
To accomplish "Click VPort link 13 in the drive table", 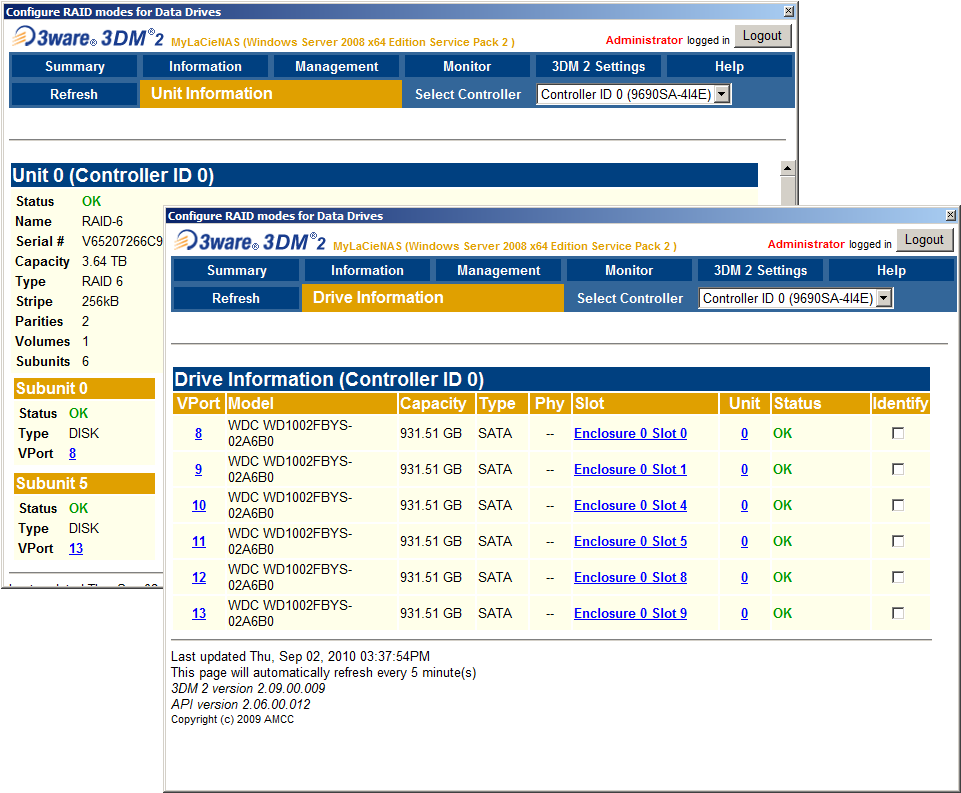I will (x=199, y=613).
